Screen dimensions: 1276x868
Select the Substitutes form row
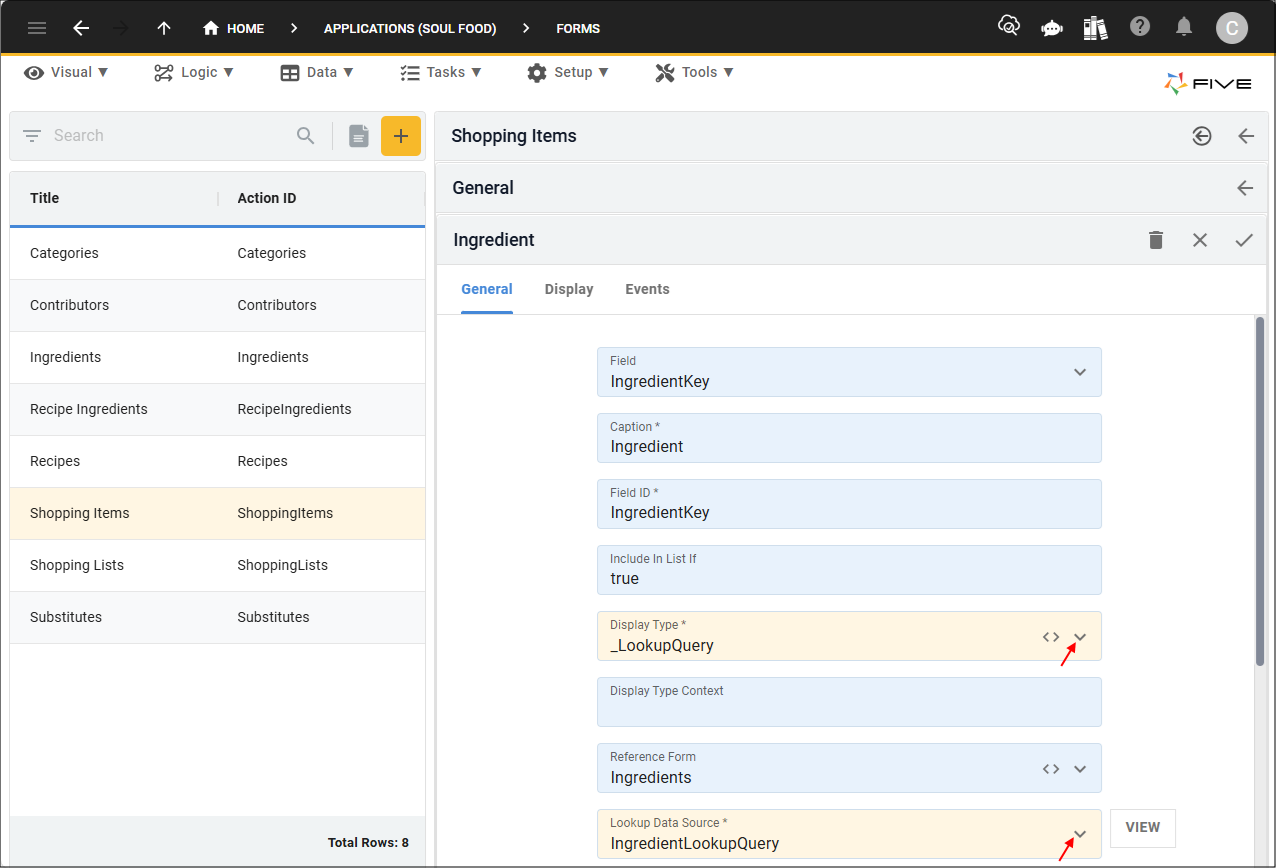217,617
